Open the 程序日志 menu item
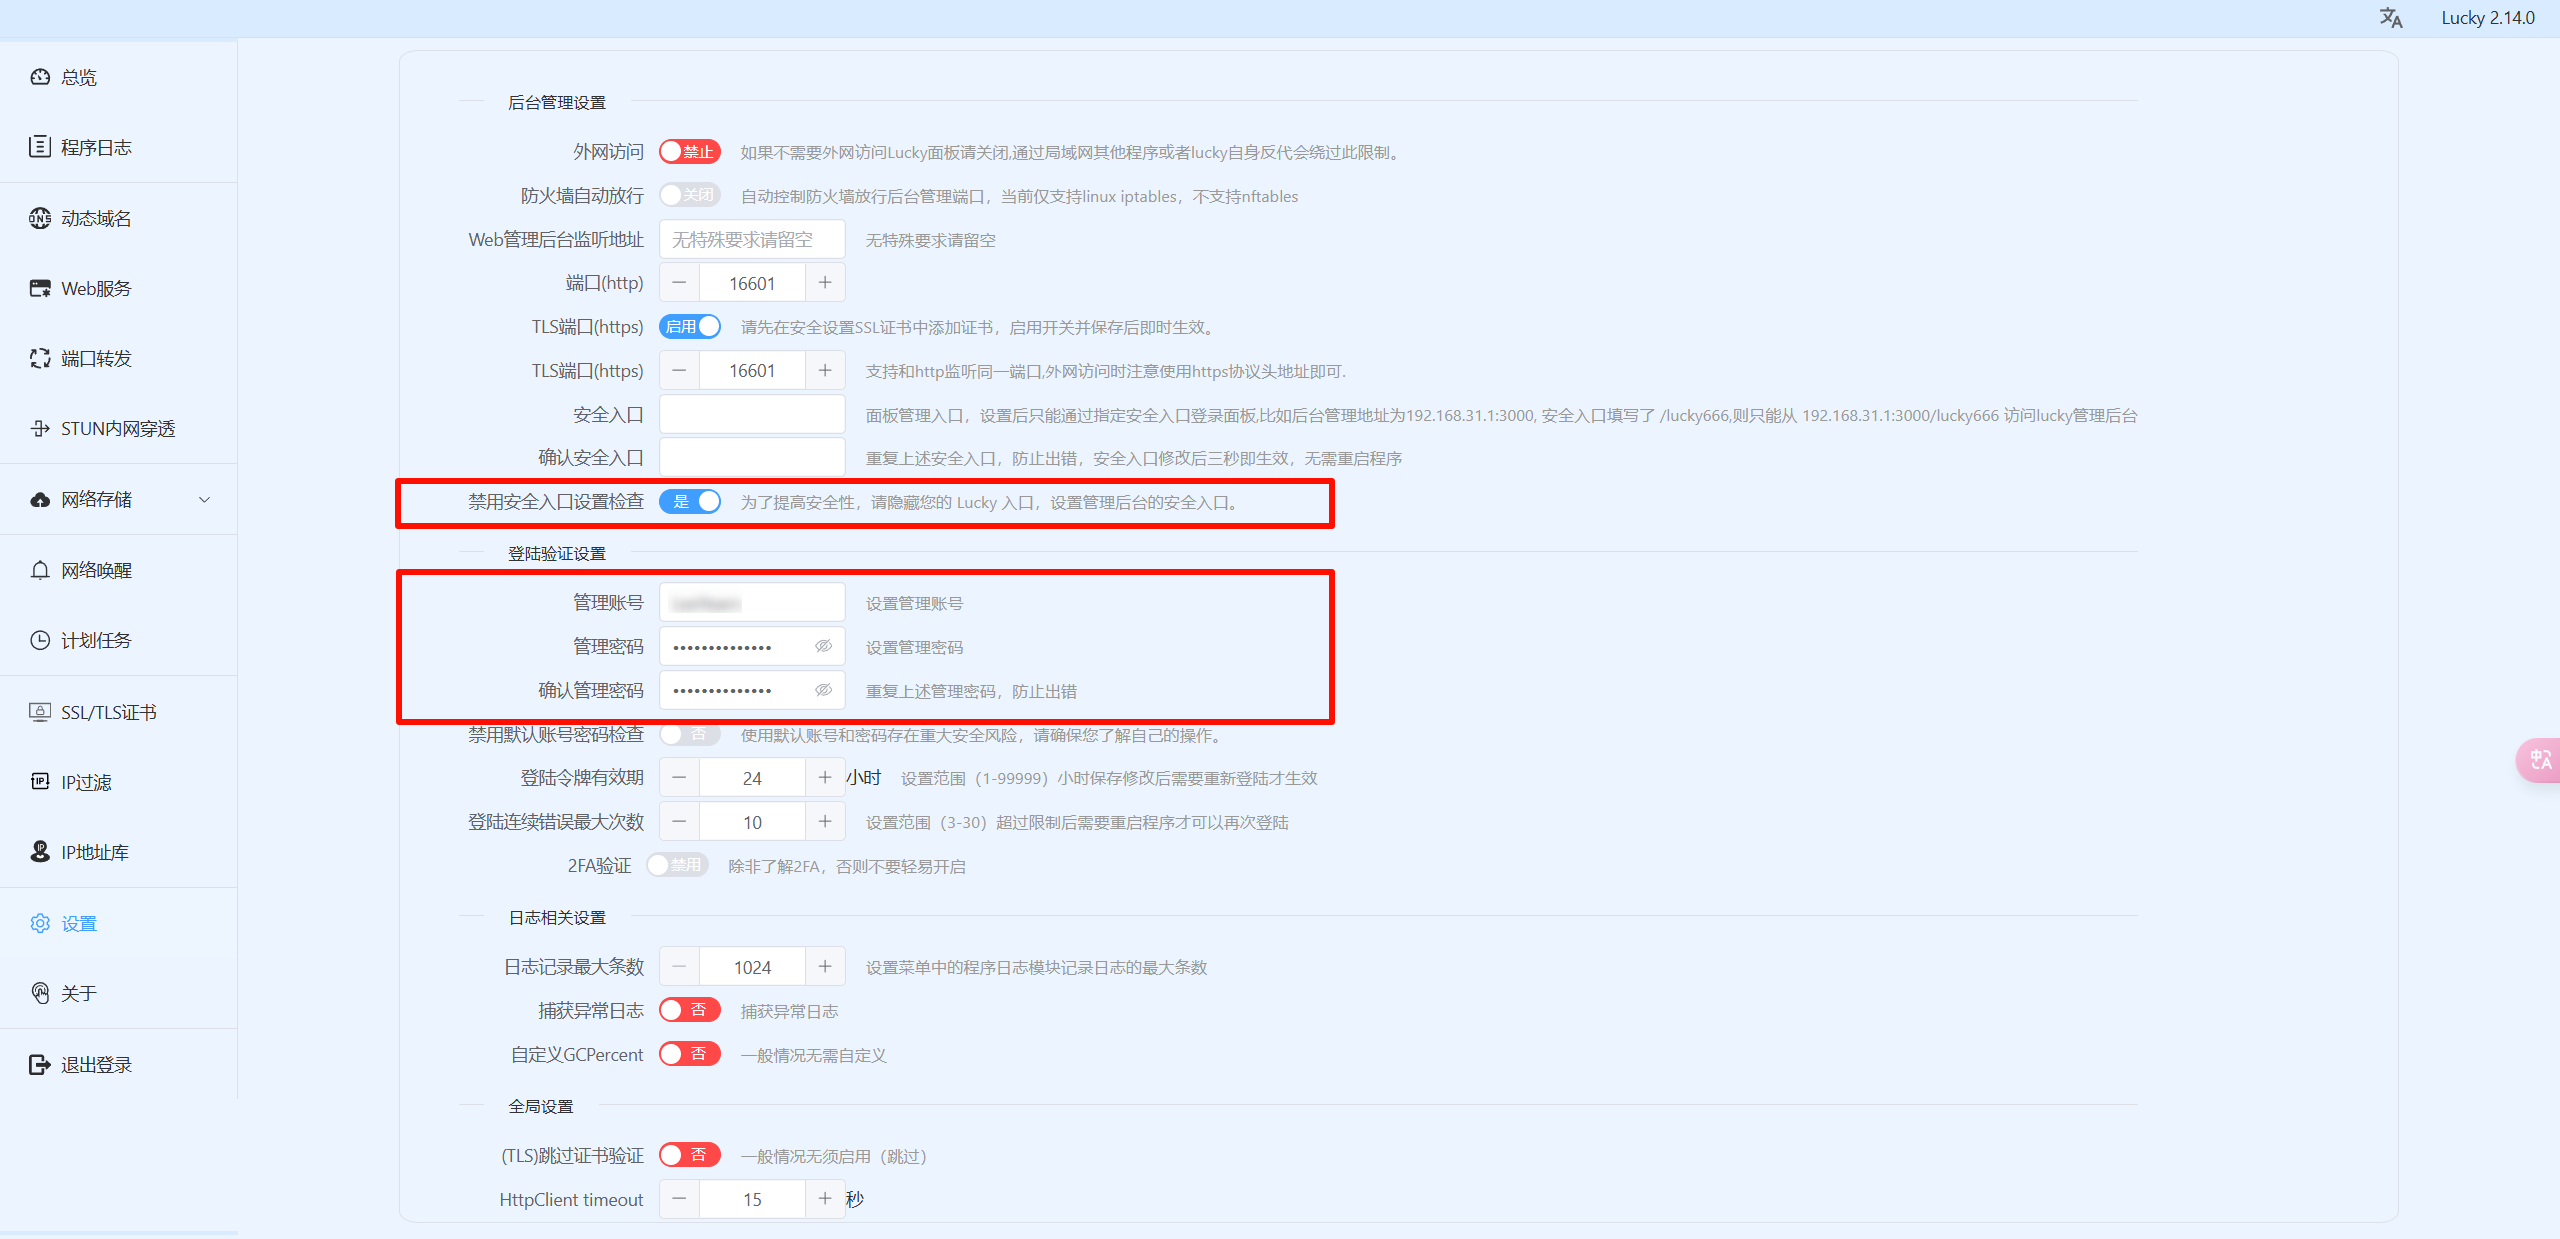 [96, 148]
